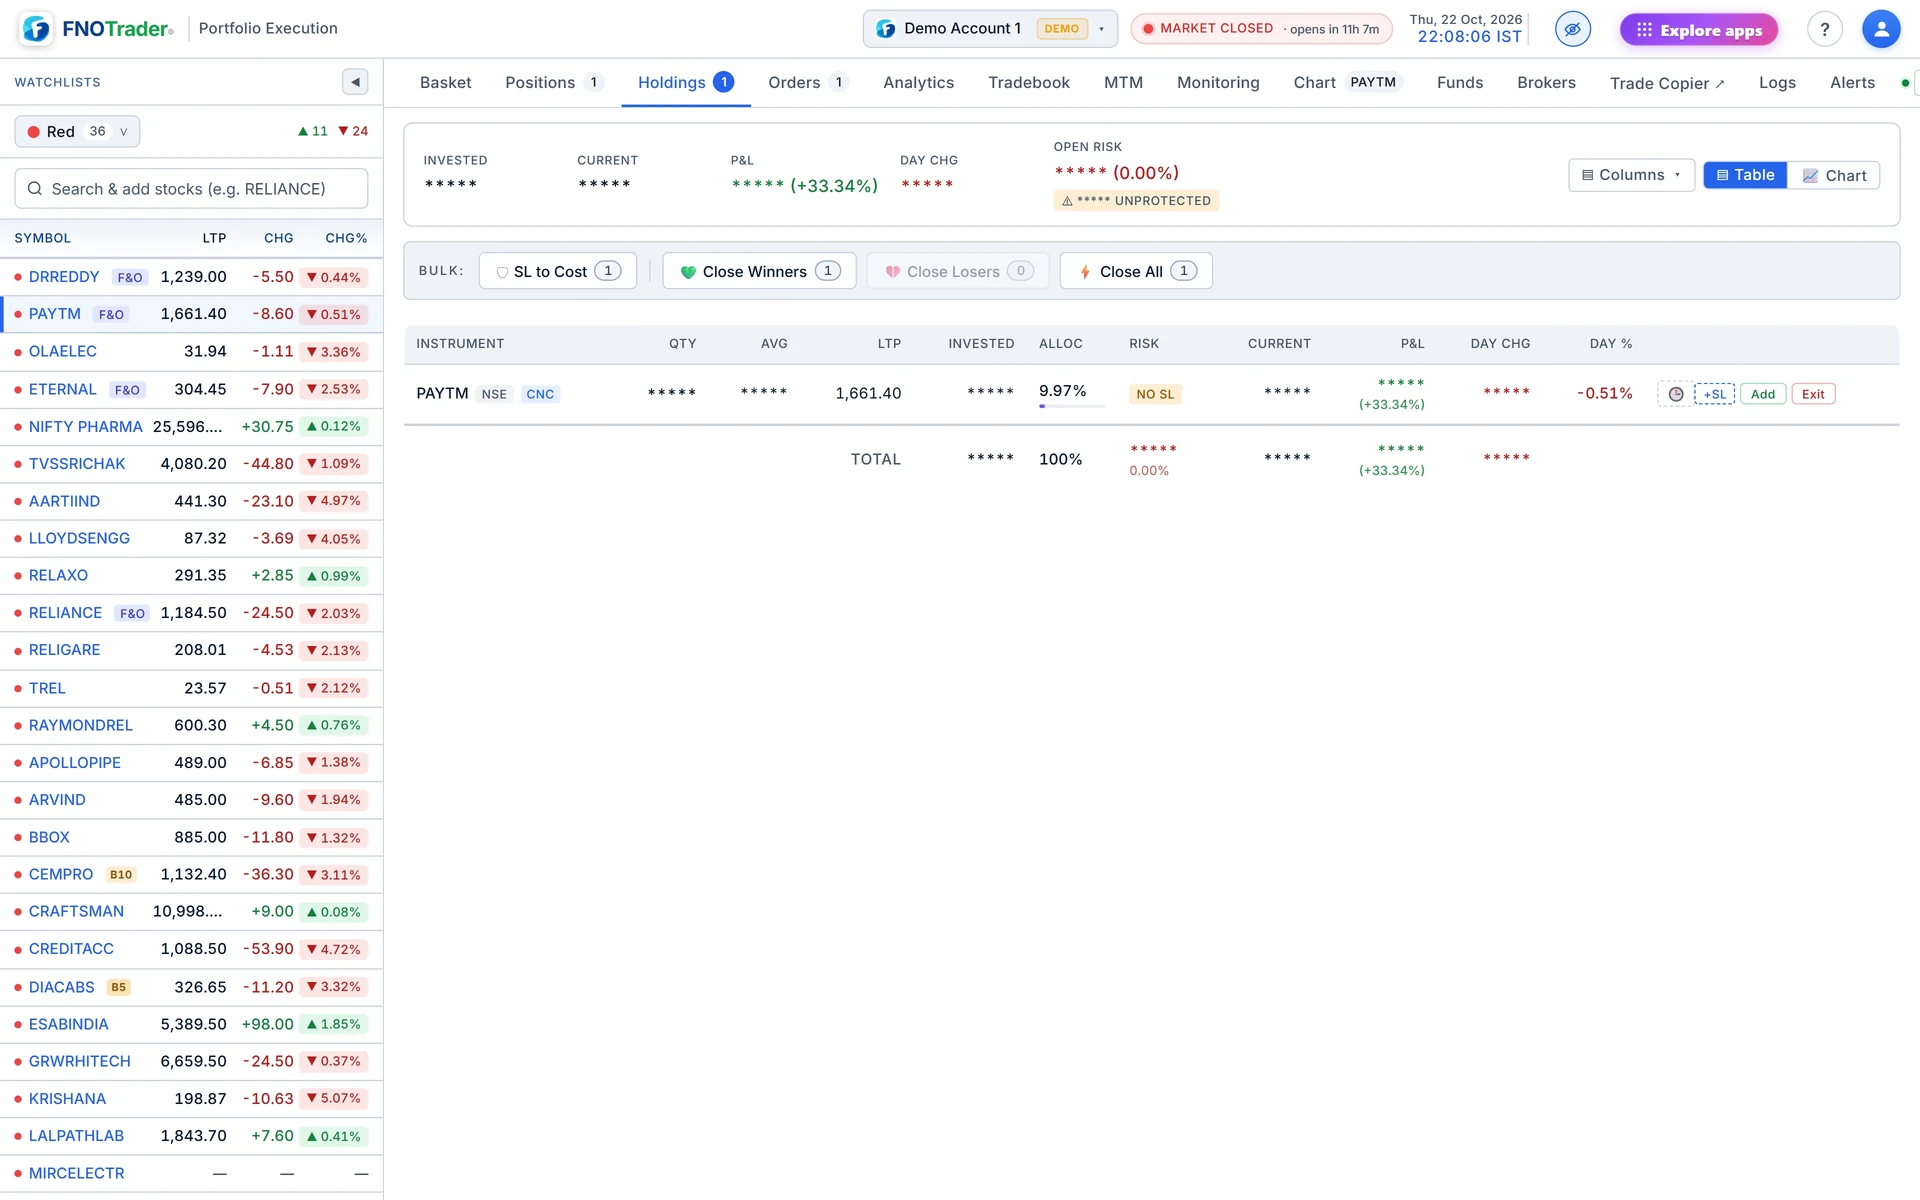Sort watchlist by CHG% column header

pyautogui.click(x=346, y=238)
